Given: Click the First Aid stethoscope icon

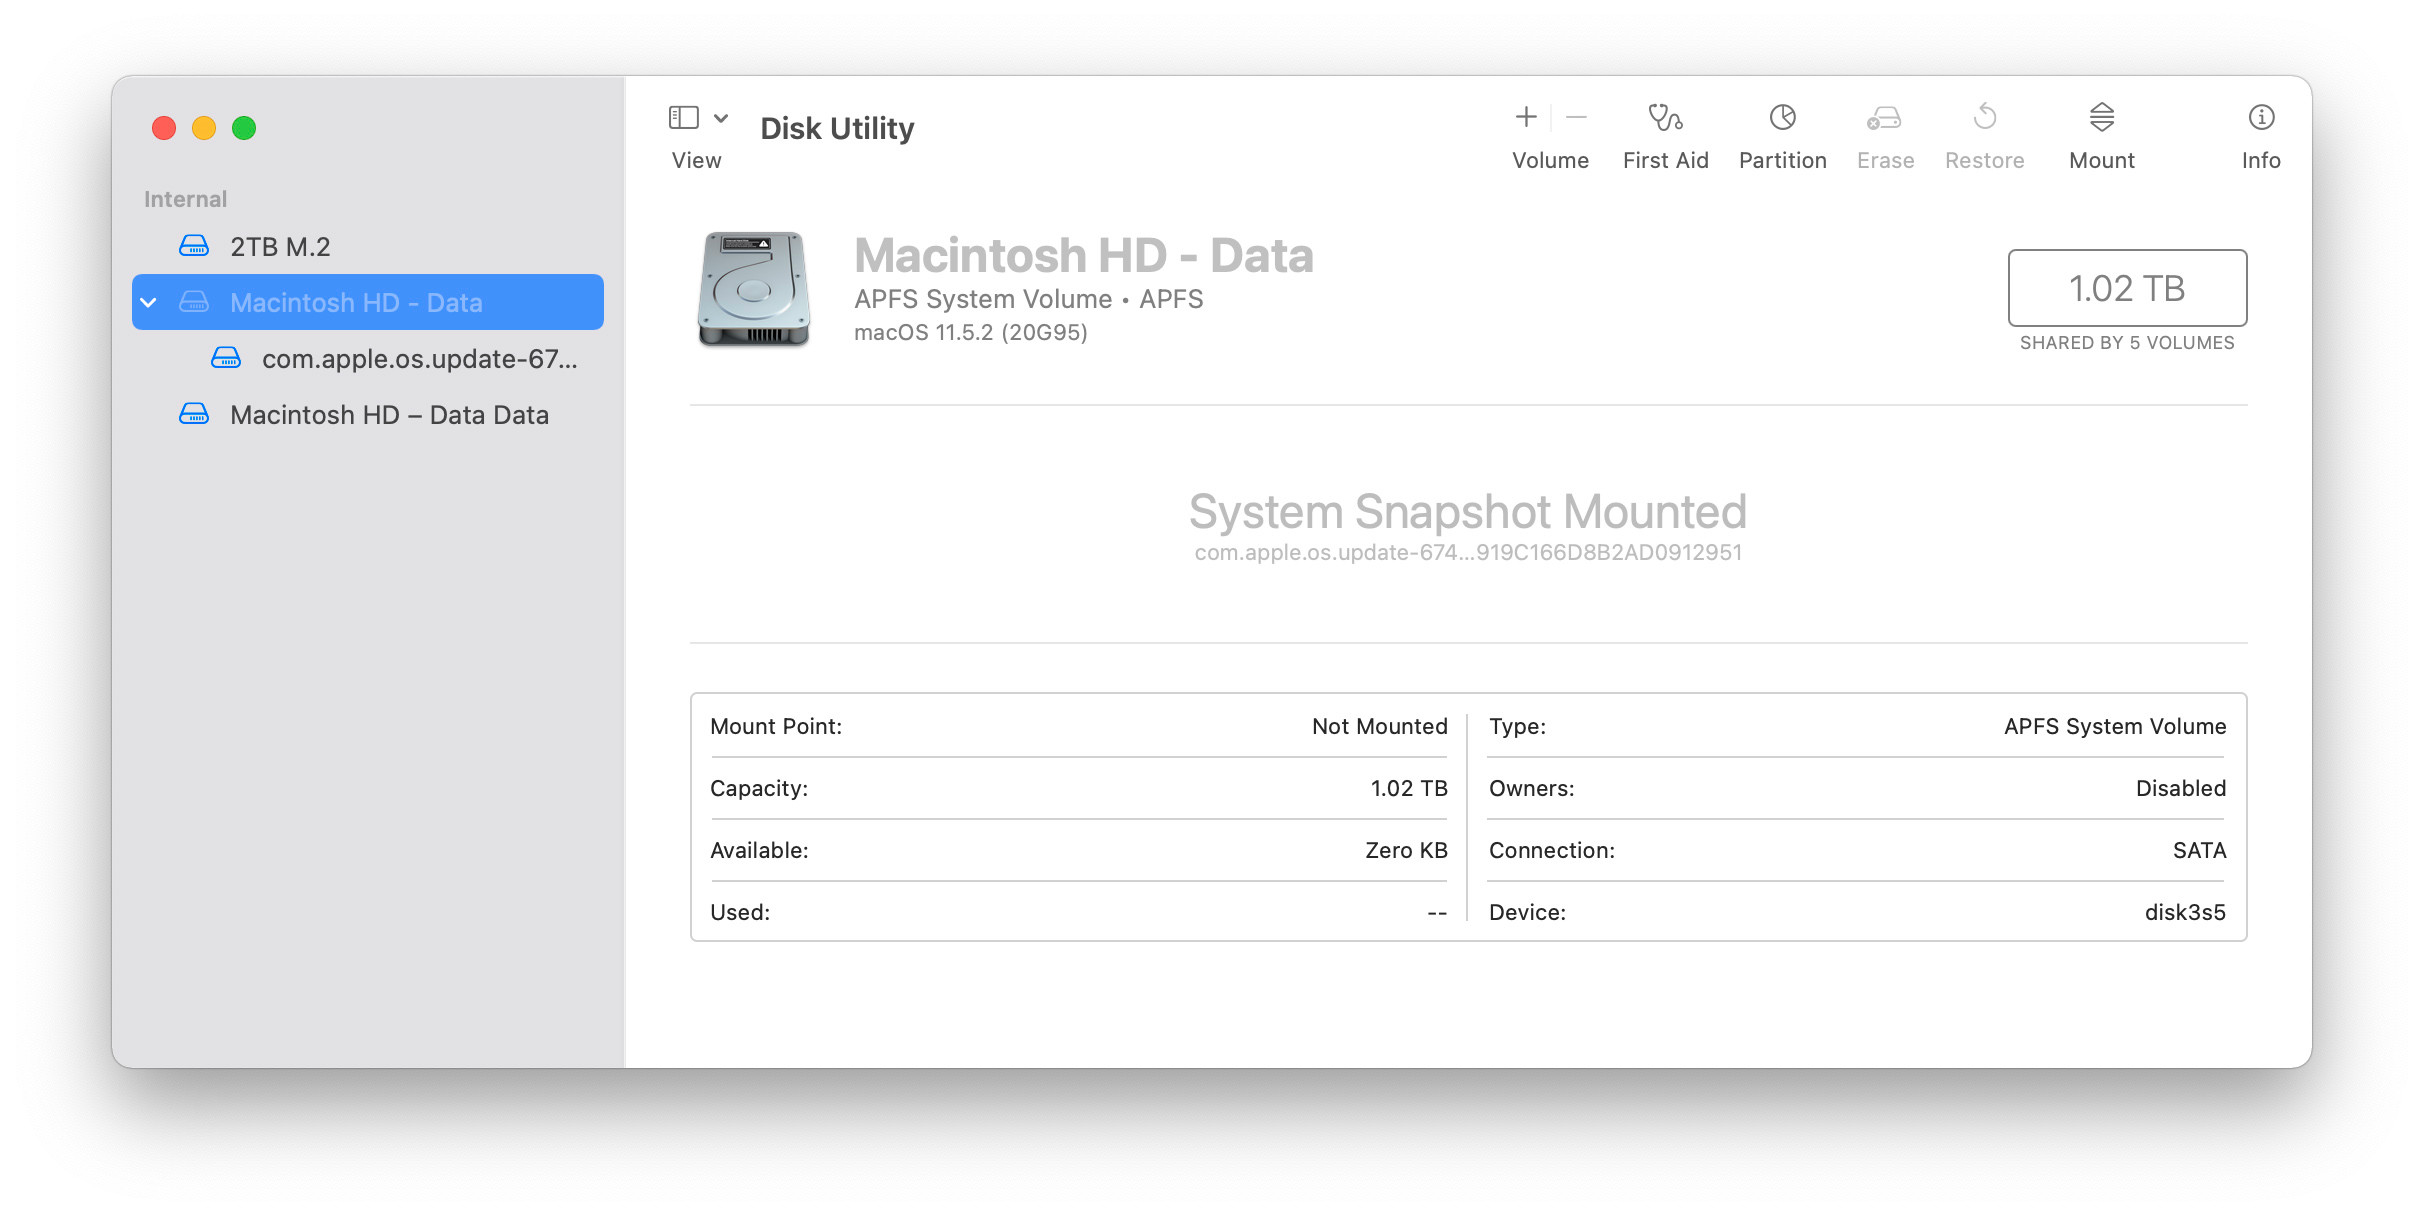Looking at the screenshot, I should 1665,118.
